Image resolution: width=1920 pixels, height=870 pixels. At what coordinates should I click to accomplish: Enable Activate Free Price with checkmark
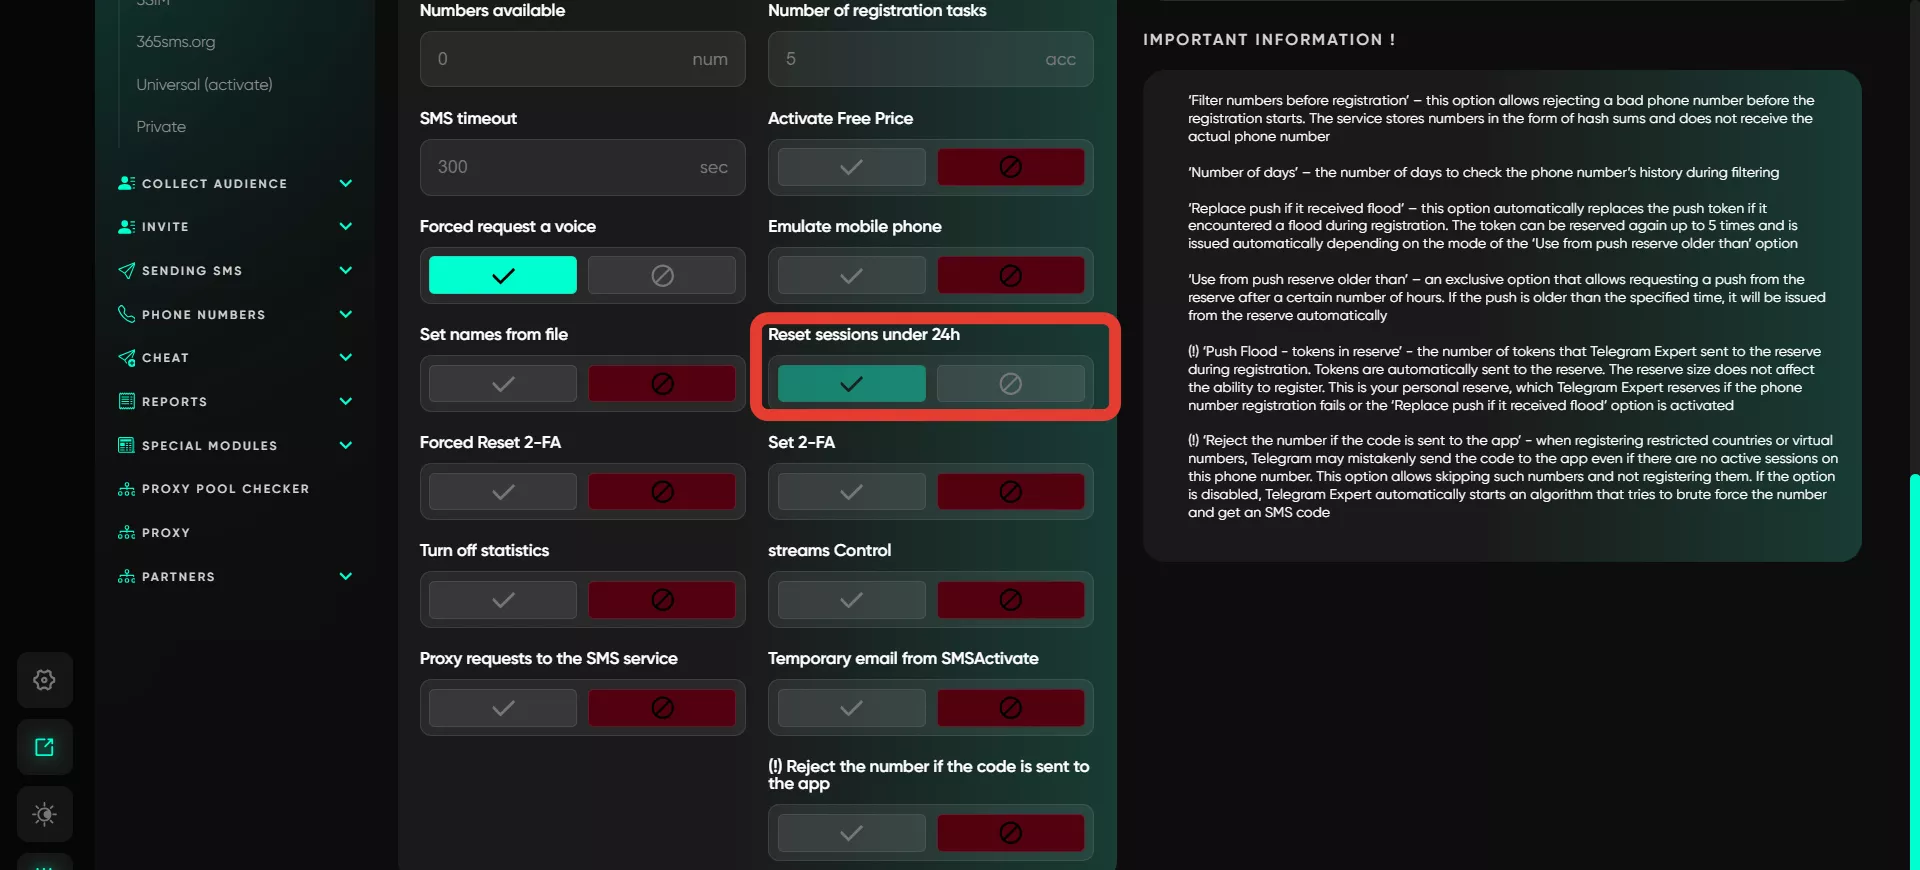pyautogui.click(x=851, y=167)
